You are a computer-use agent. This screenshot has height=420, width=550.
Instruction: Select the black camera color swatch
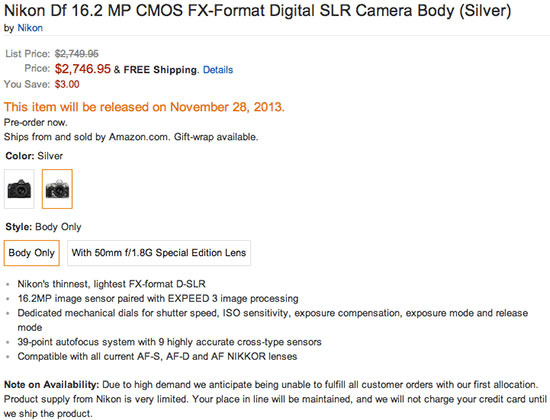click(x=19, y=189)
